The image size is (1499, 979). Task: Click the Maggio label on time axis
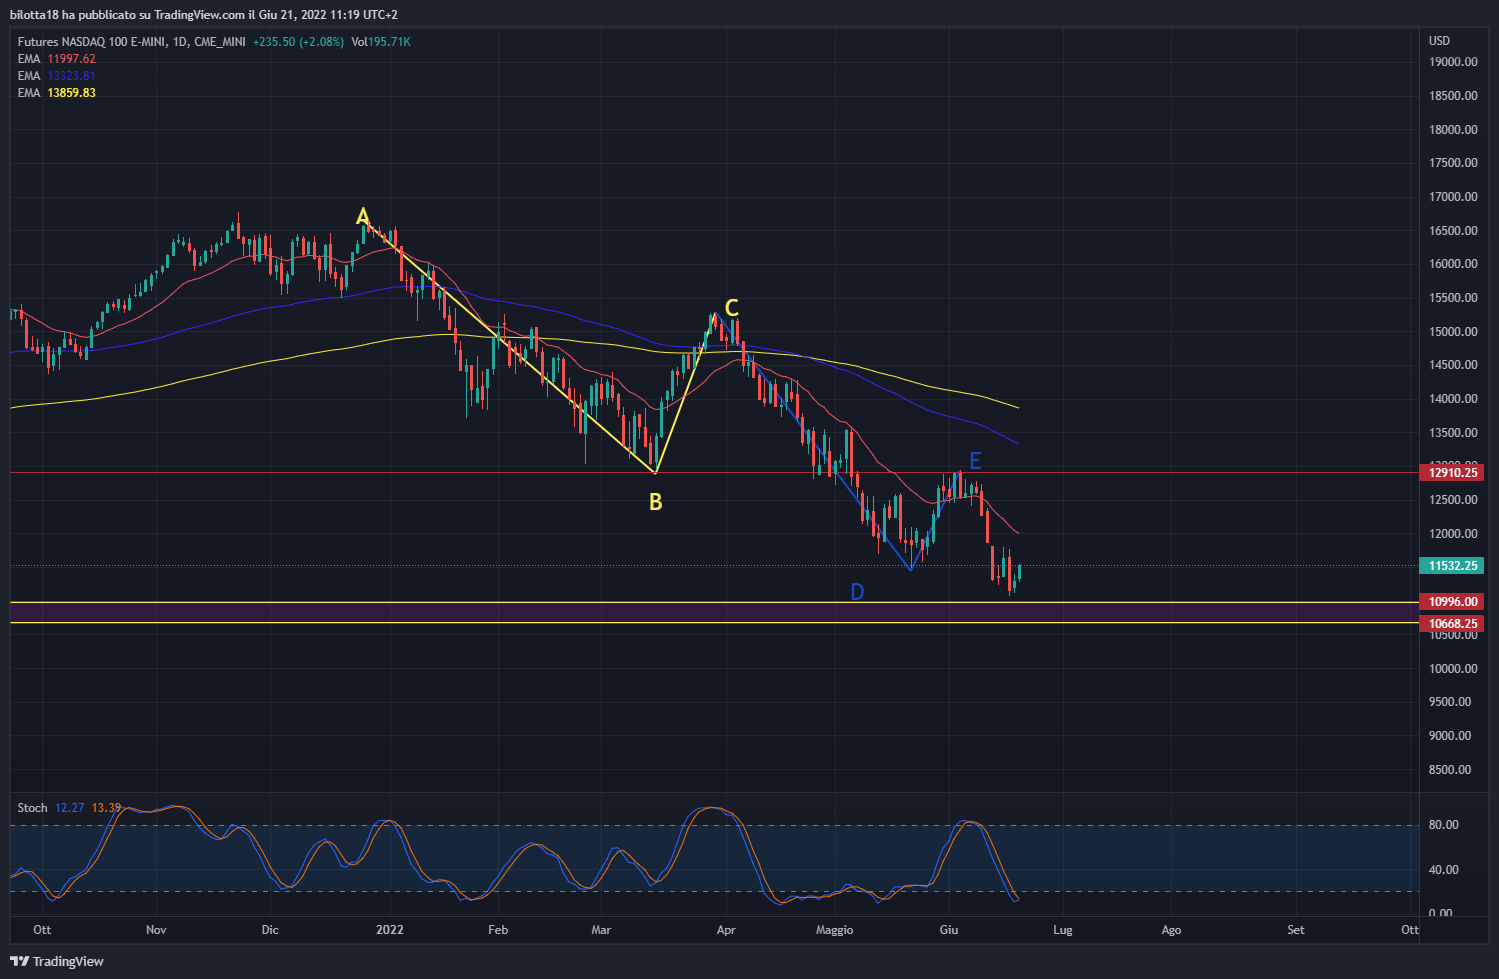click(835, 930)
